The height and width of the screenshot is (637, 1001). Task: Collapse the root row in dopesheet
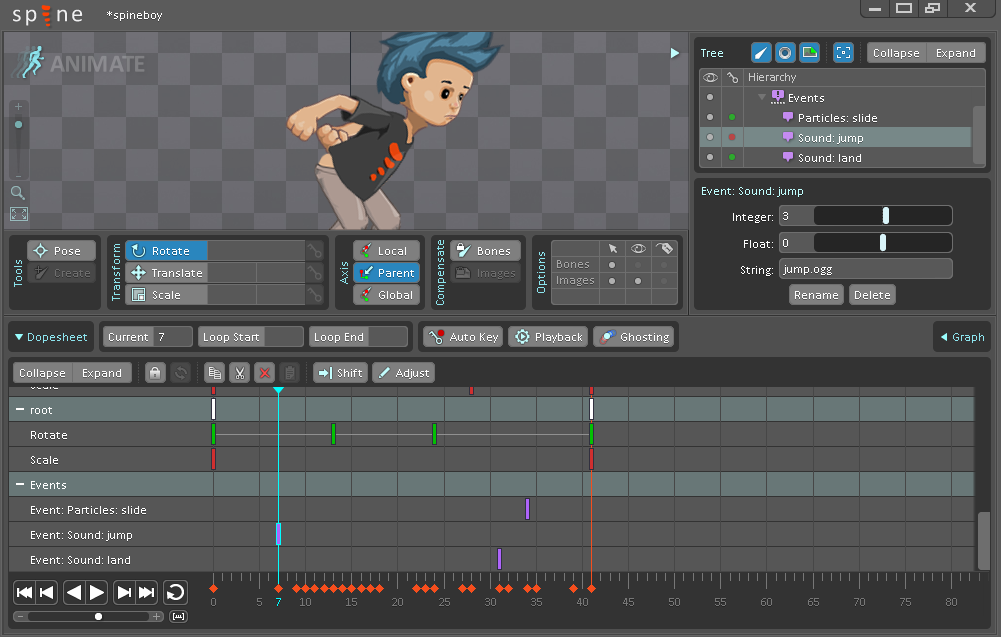(x=19, y=410)
